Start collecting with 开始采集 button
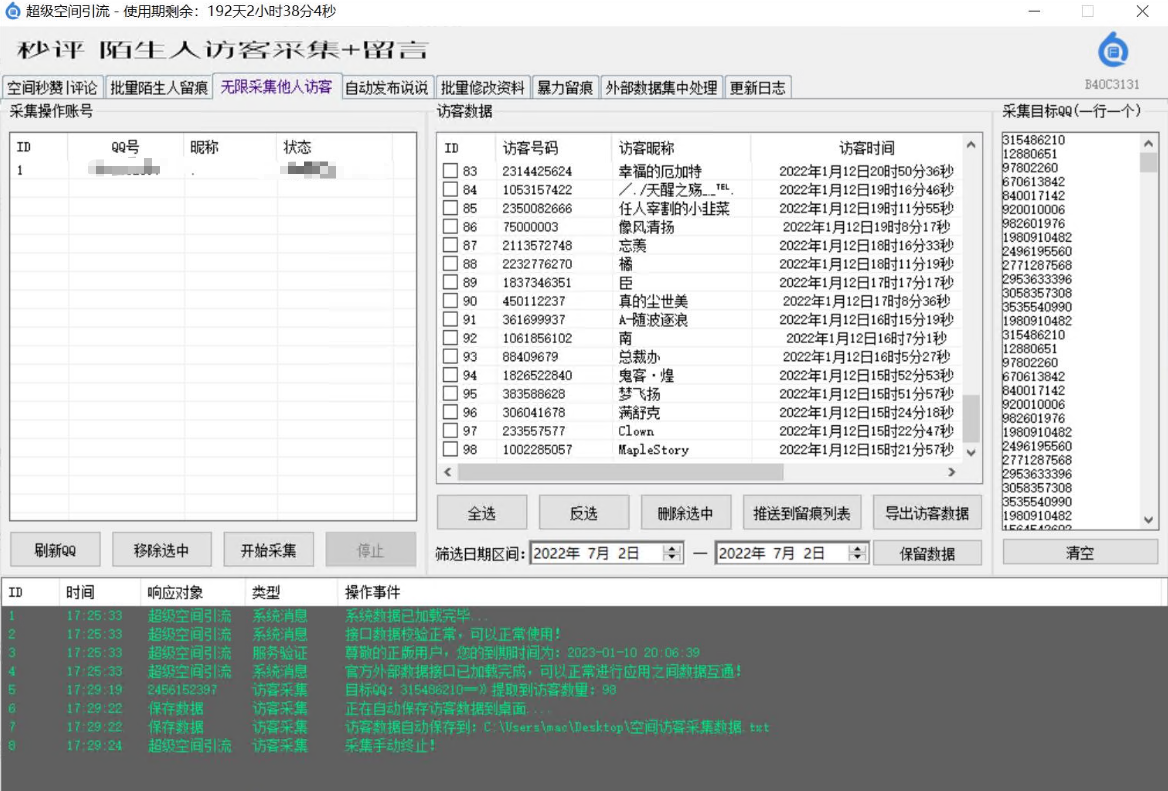 click(268, 550)
